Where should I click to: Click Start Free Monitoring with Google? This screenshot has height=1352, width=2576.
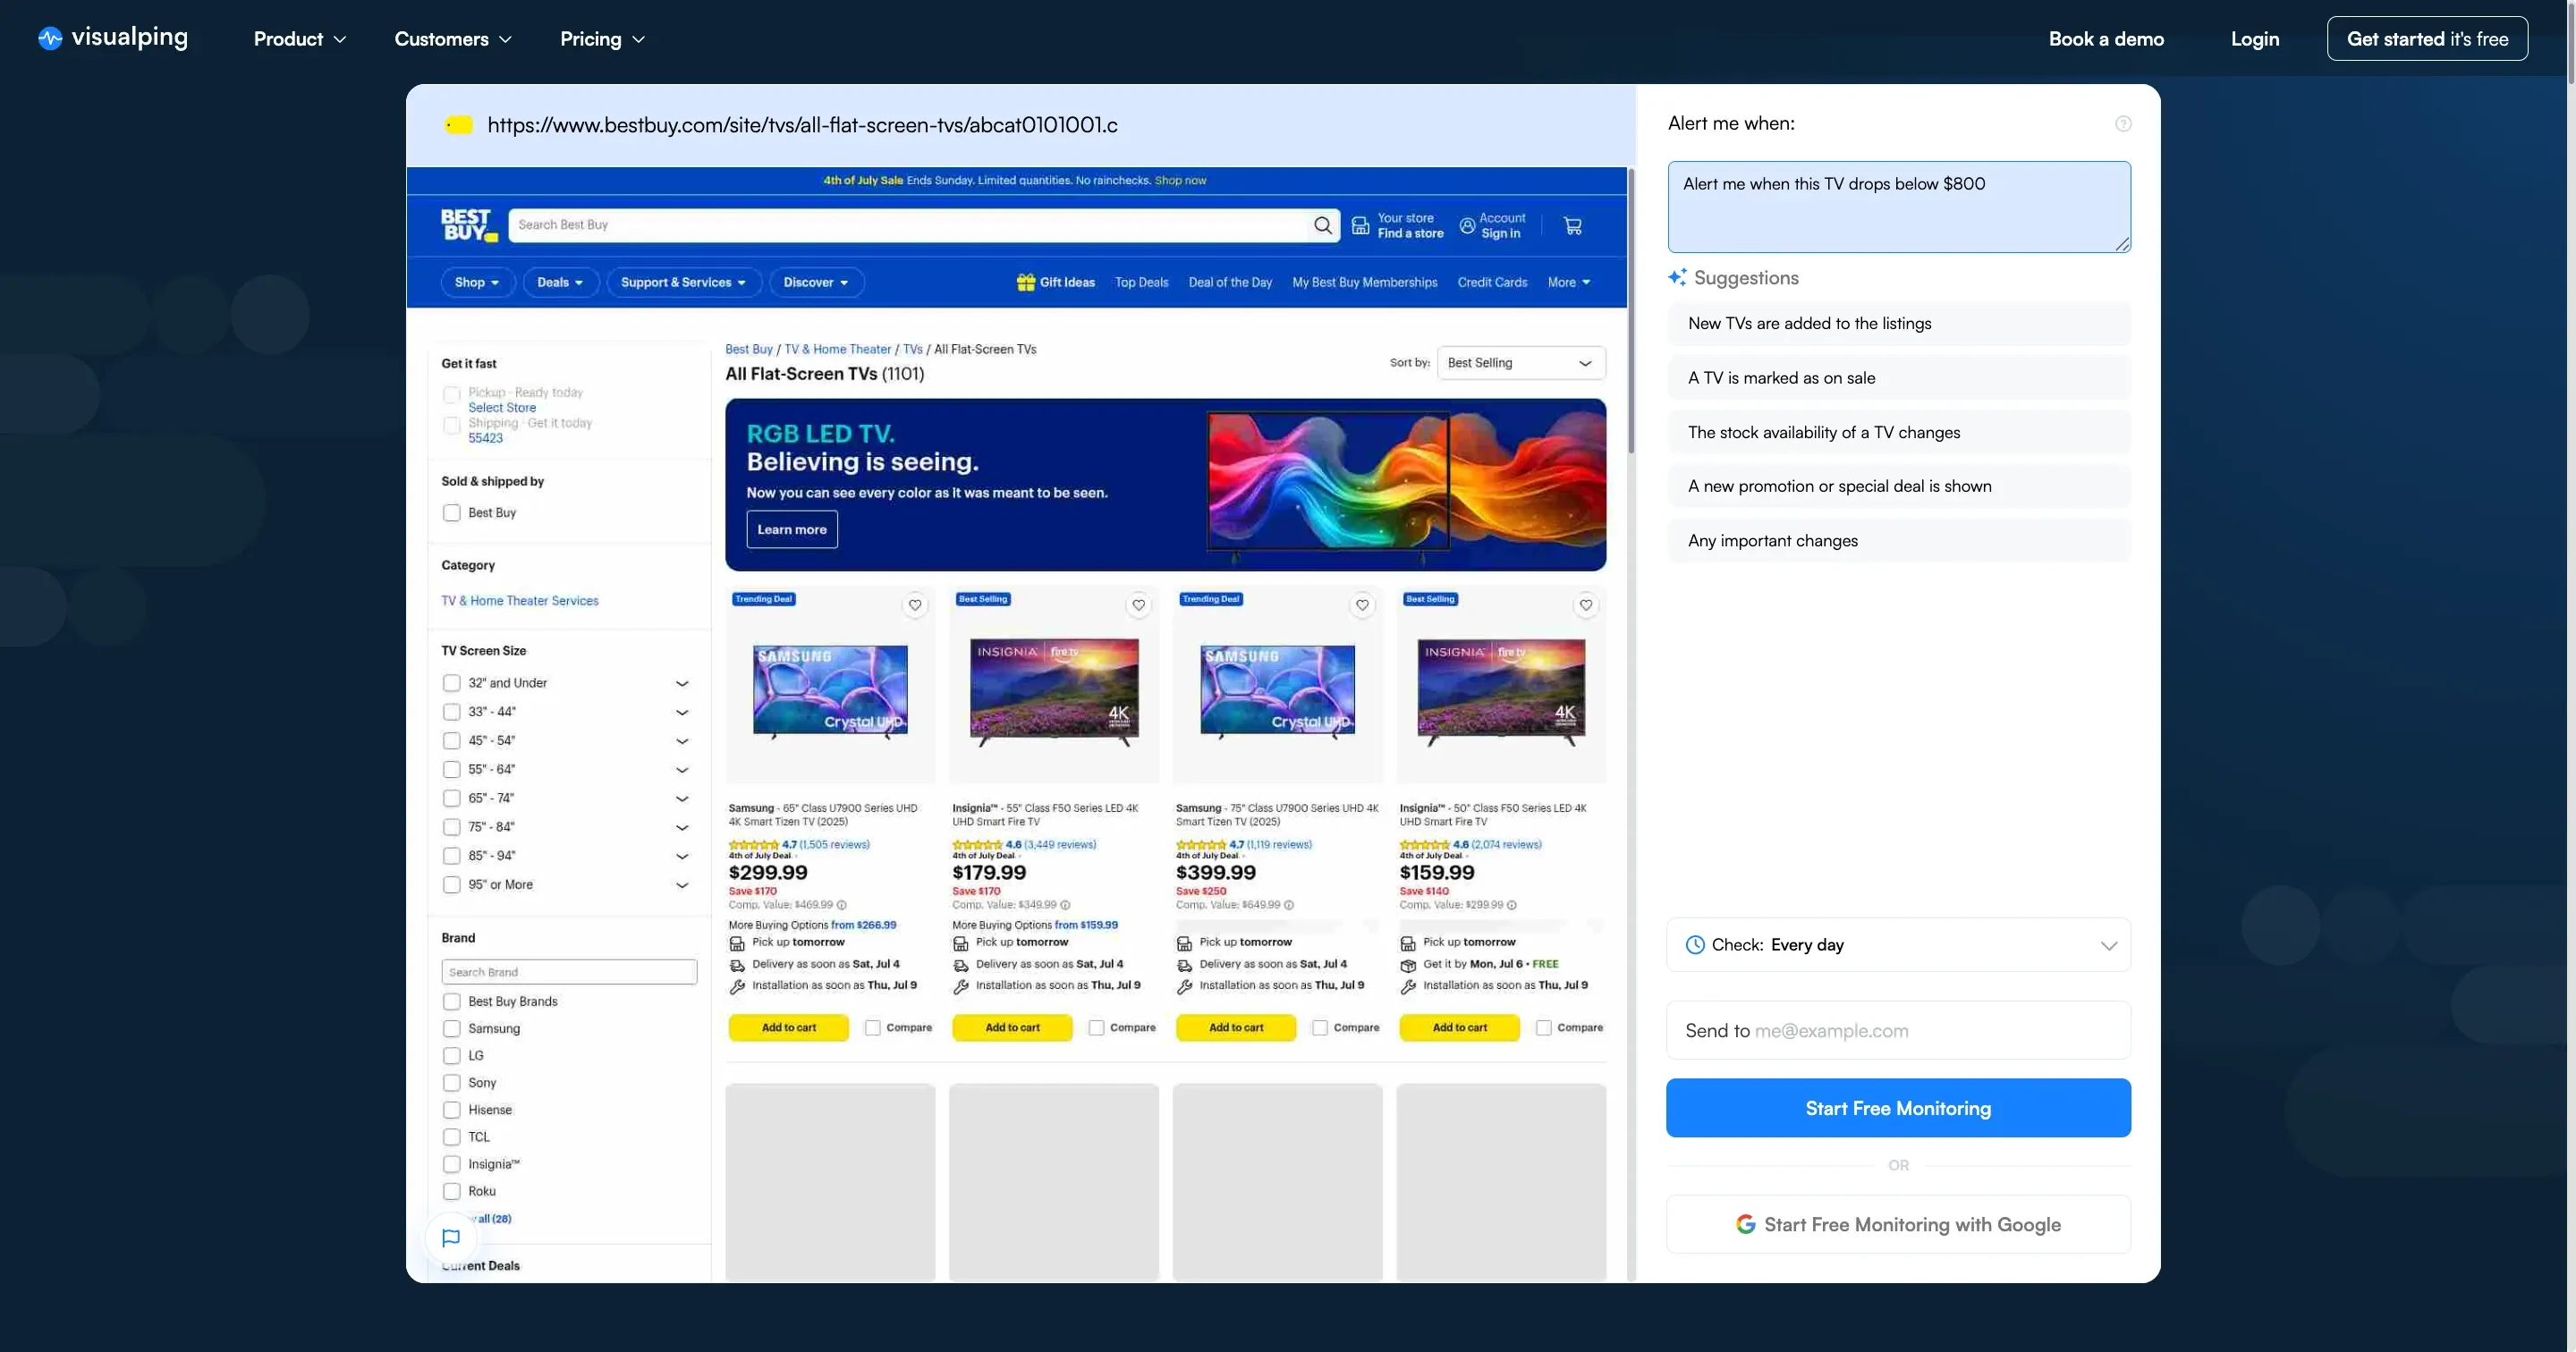point(1898,1224)
